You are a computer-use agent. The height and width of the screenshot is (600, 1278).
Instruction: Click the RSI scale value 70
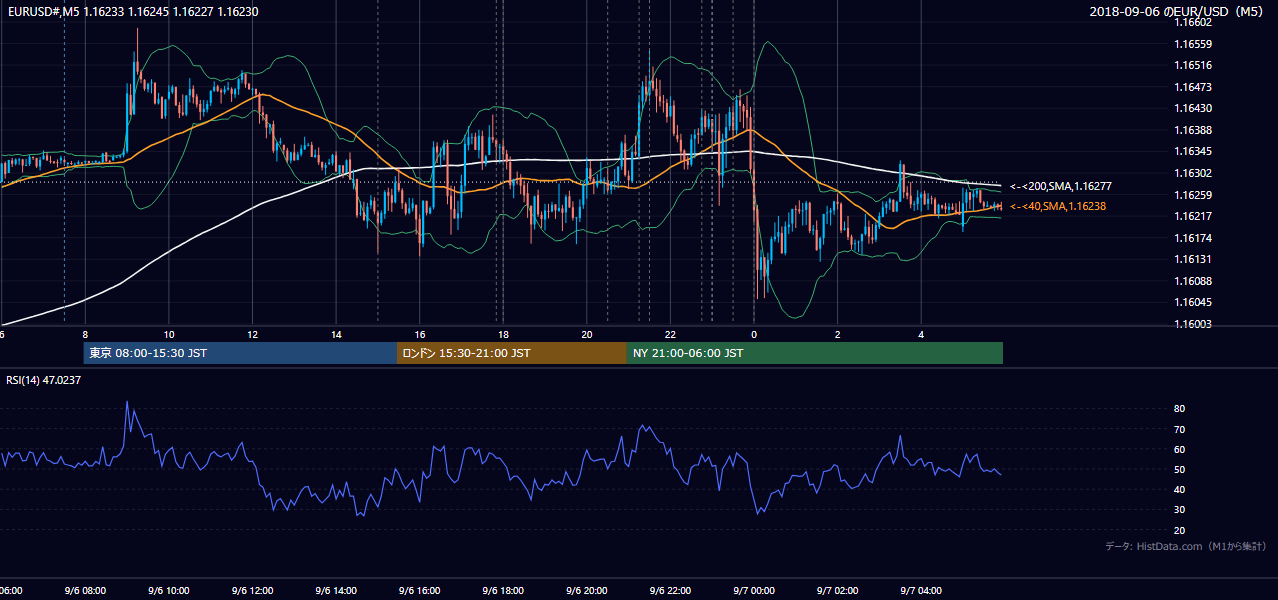click(1180, 429)
